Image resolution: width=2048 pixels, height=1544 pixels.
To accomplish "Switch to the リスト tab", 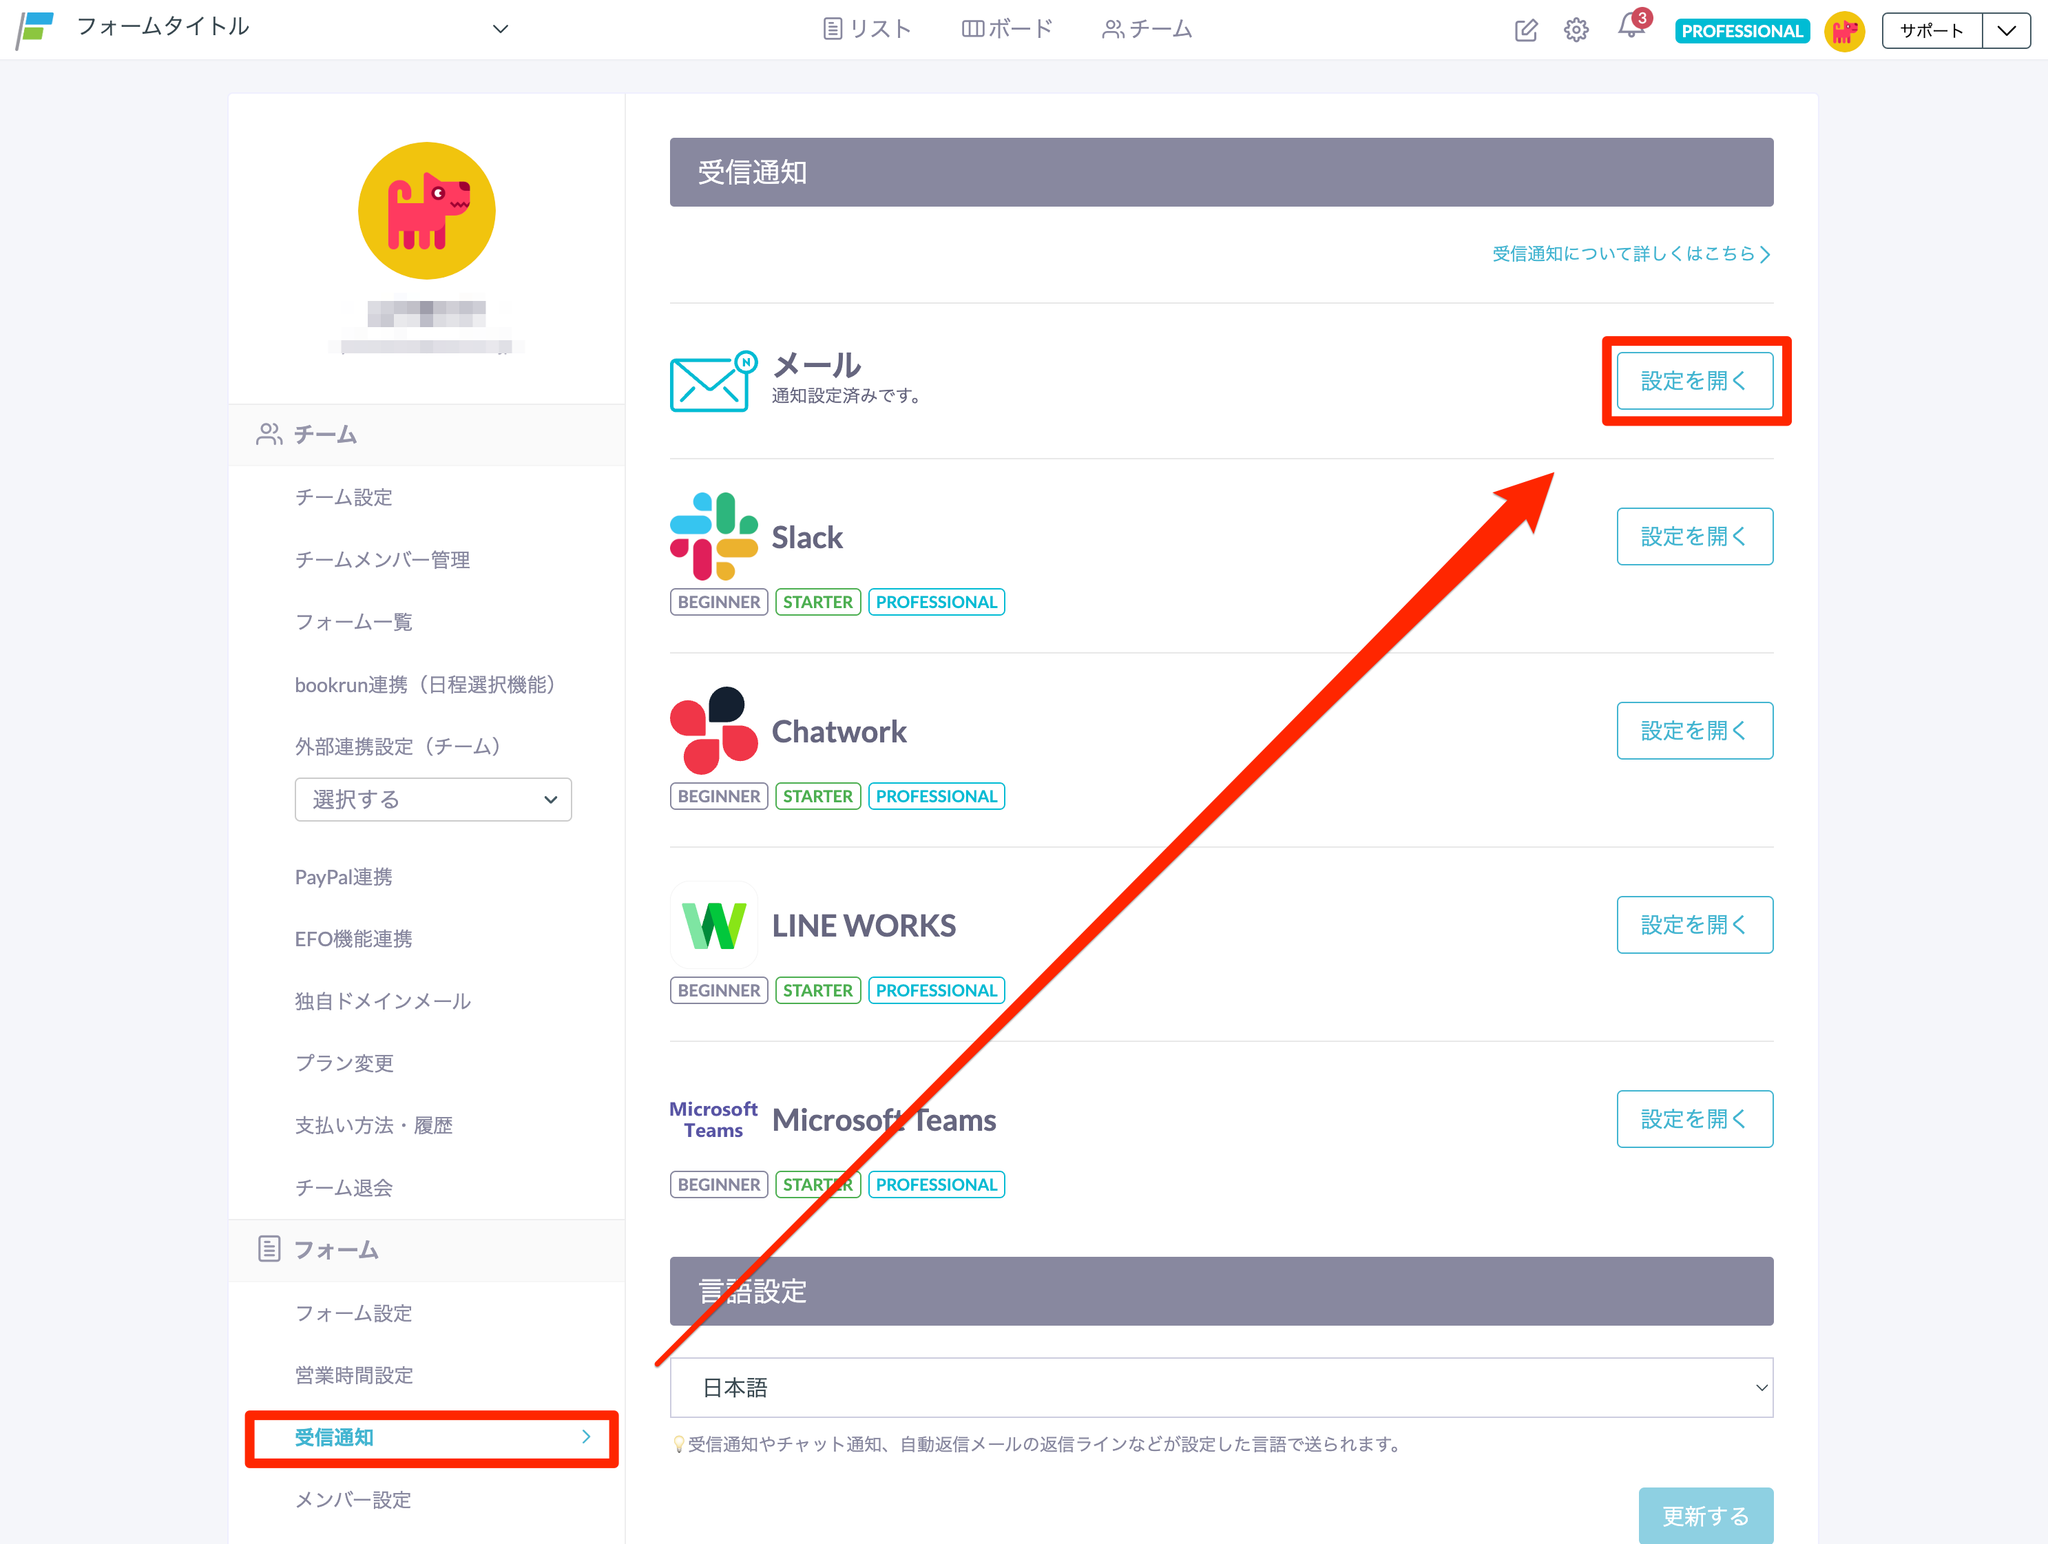I will [x=867, y=29].
